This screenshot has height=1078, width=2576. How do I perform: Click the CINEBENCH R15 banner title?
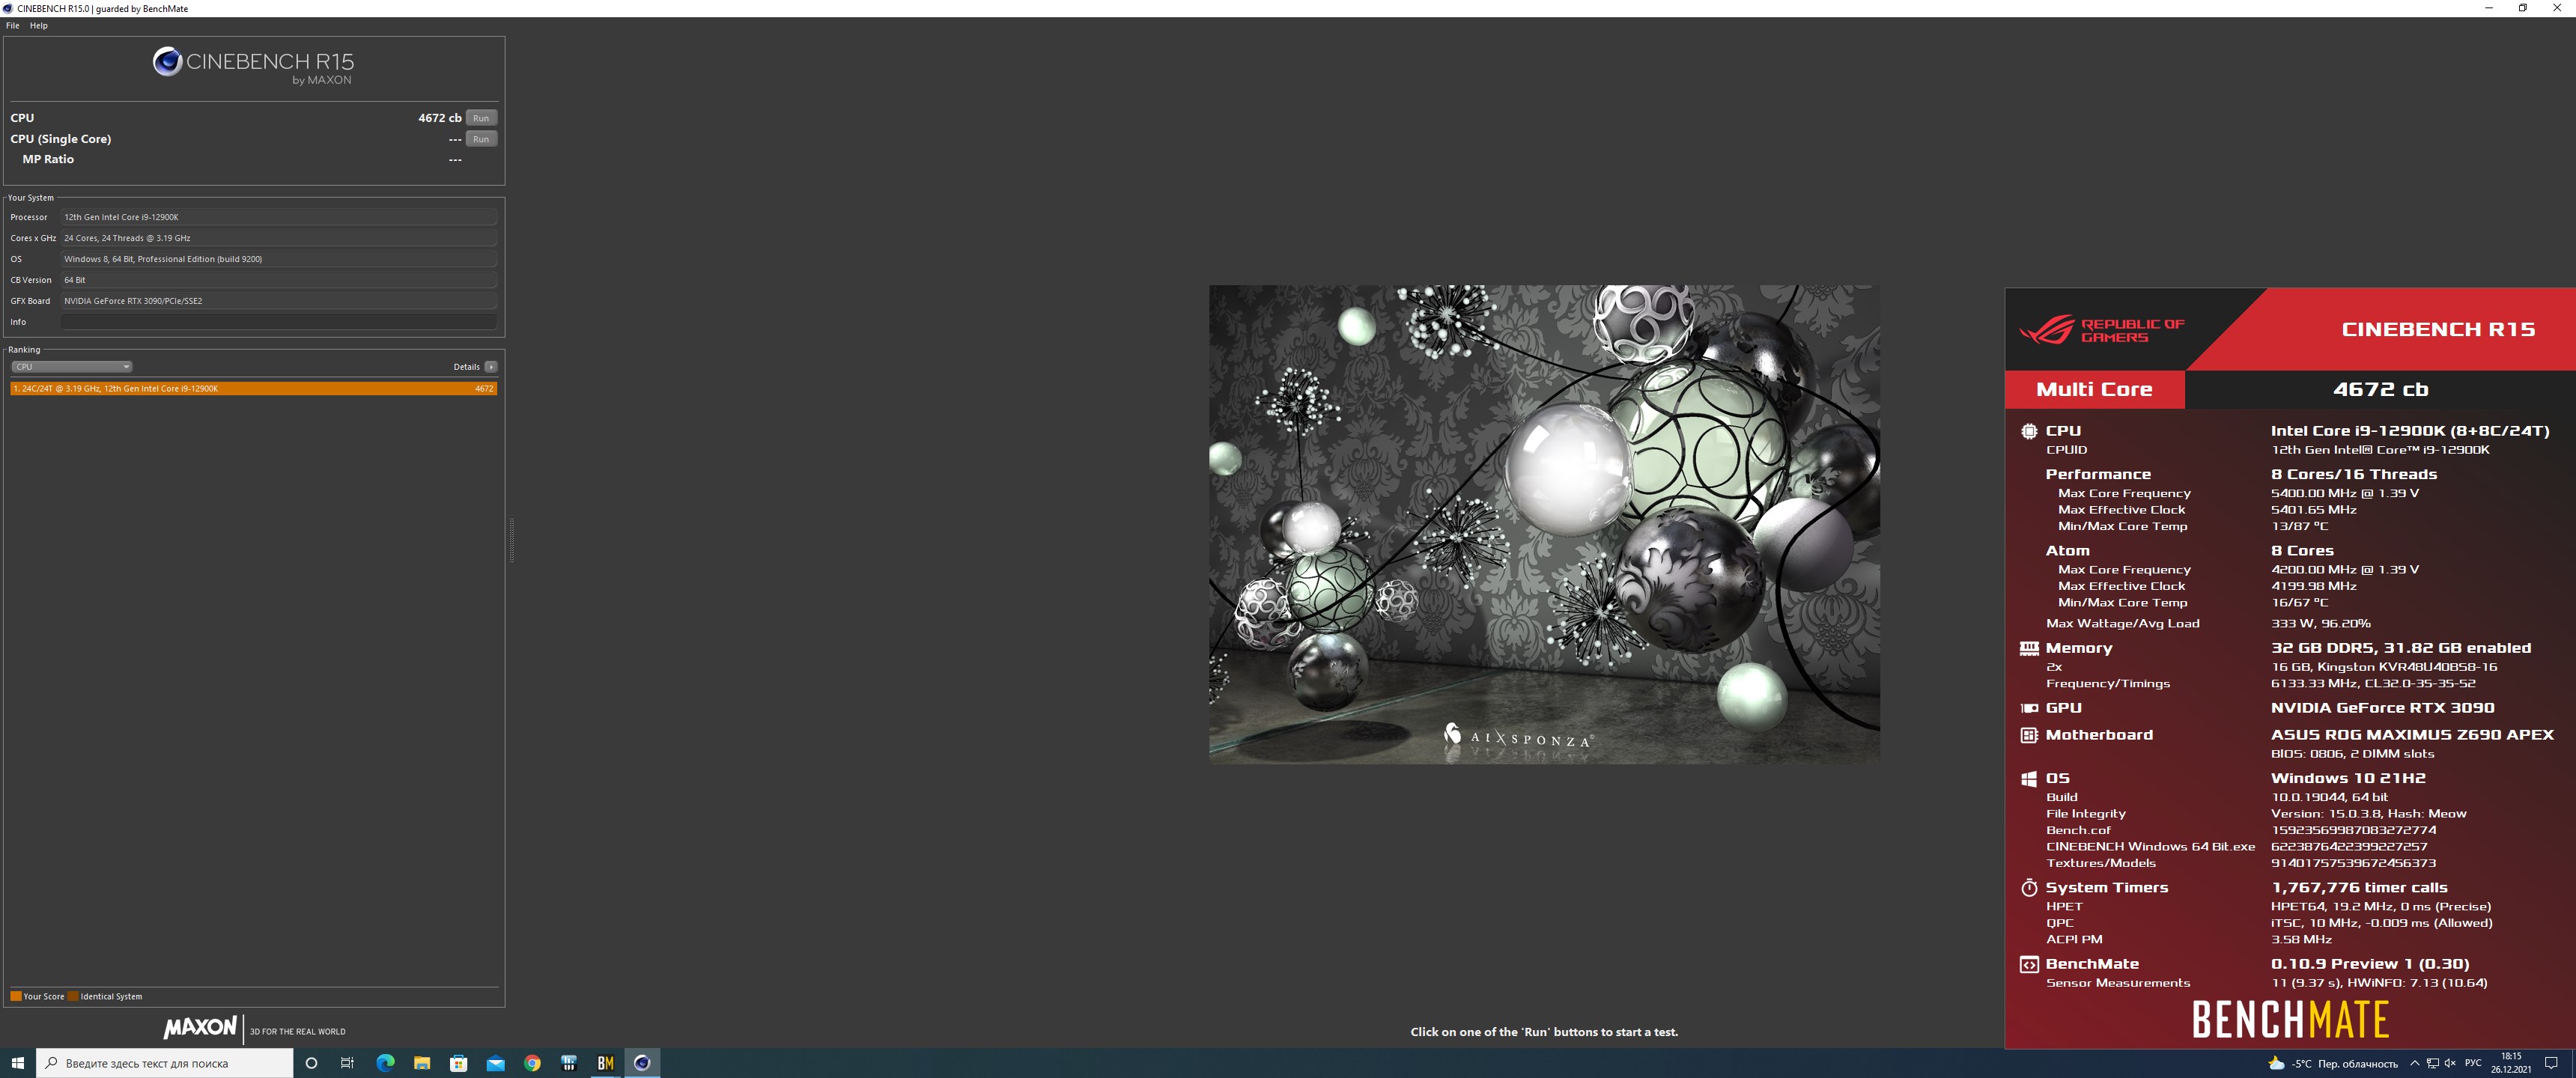(2438, 329)
